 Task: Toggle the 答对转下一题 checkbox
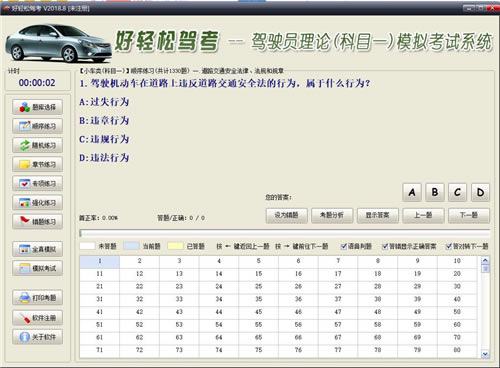coord(449,246)
